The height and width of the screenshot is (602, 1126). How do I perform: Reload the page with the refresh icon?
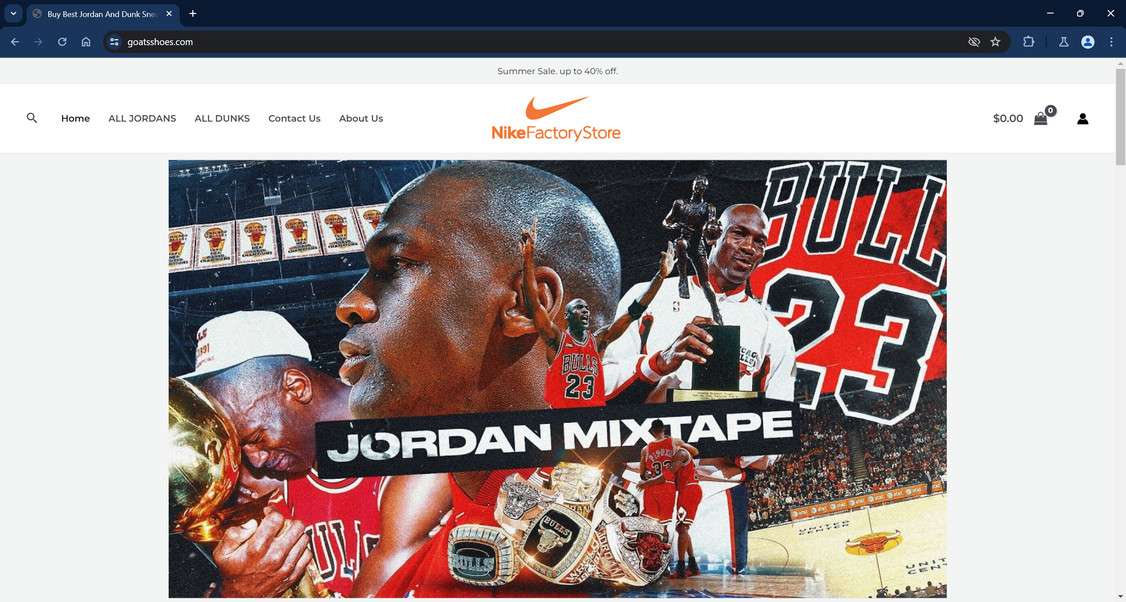[x=62, y=42]
